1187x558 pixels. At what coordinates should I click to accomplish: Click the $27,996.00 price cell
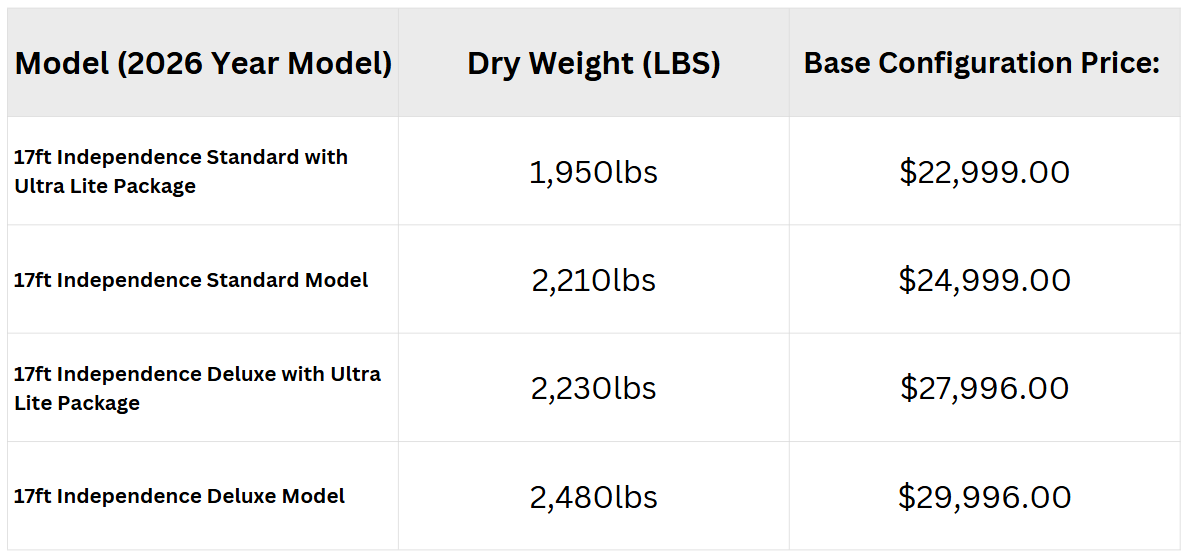coord(984,388)
